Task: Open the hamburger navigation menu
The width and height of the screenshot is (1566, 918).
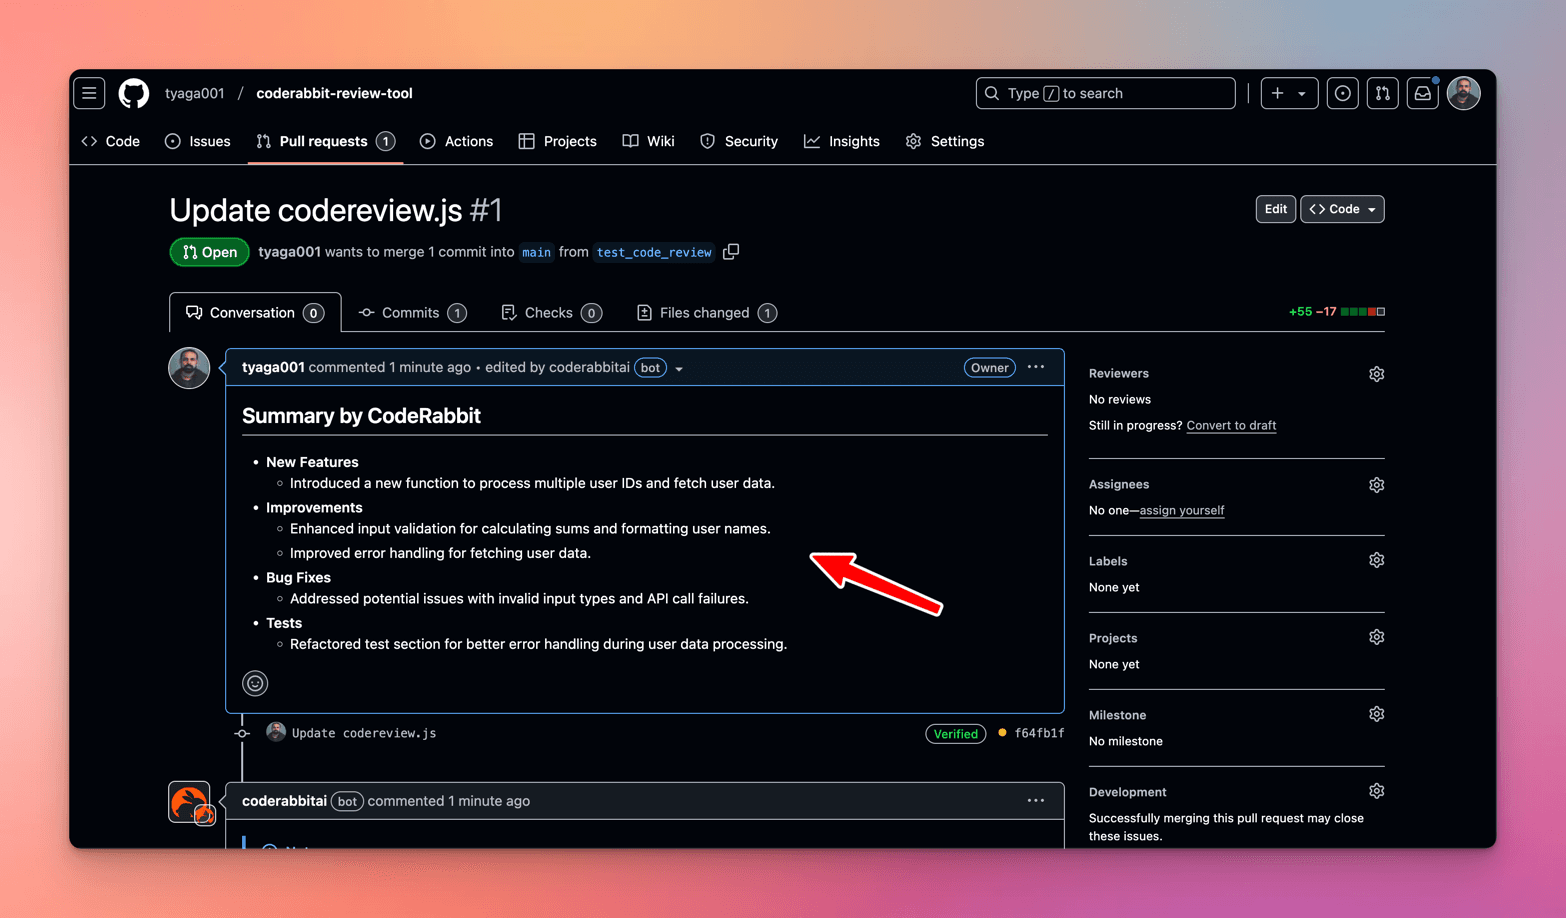Action: coord(89,93)
